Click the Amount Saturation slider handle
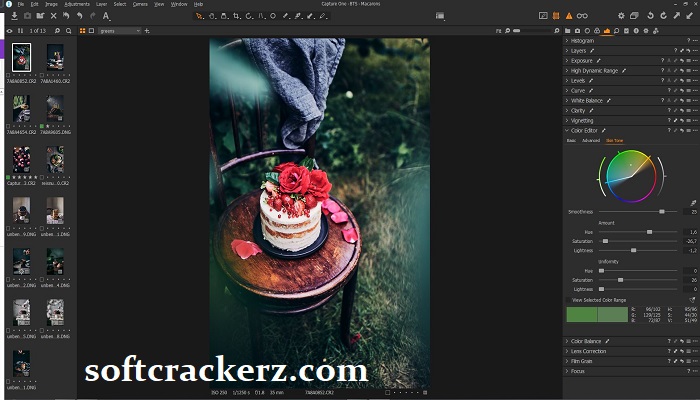 tap(605, 241)
